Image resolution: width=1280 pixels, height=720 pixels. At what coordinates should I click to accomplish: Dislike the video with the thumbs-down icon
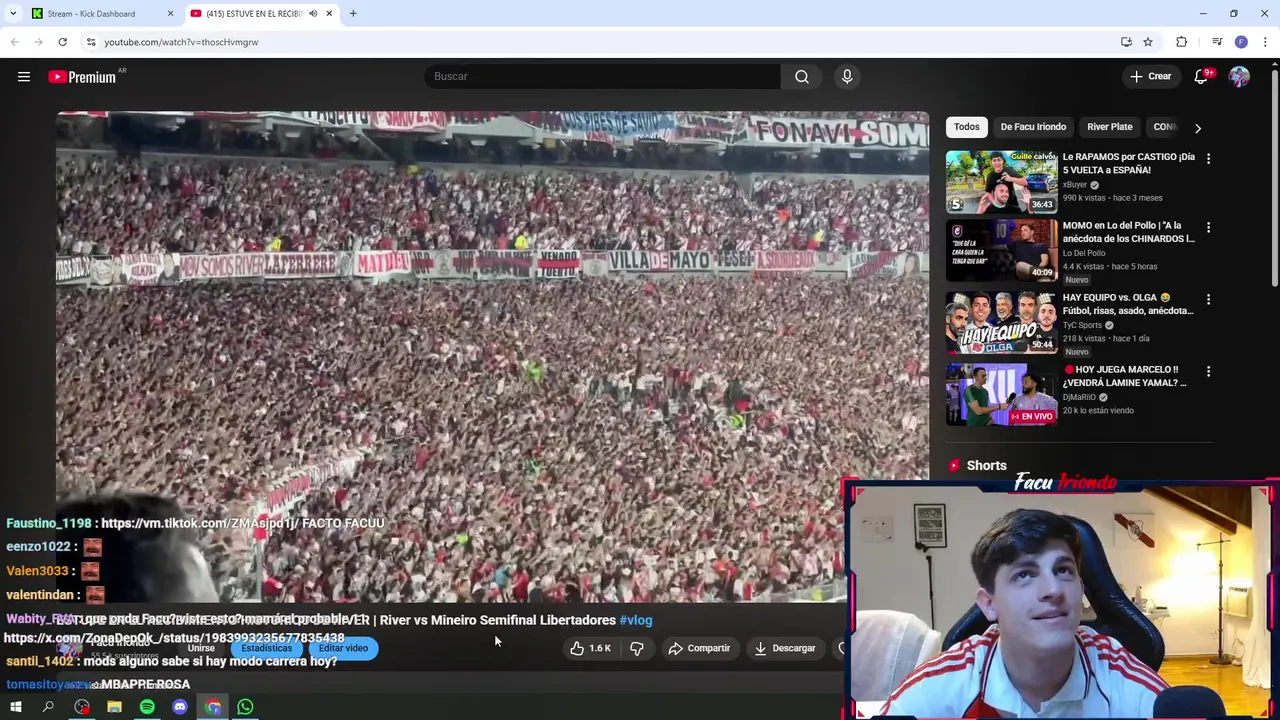637,648
